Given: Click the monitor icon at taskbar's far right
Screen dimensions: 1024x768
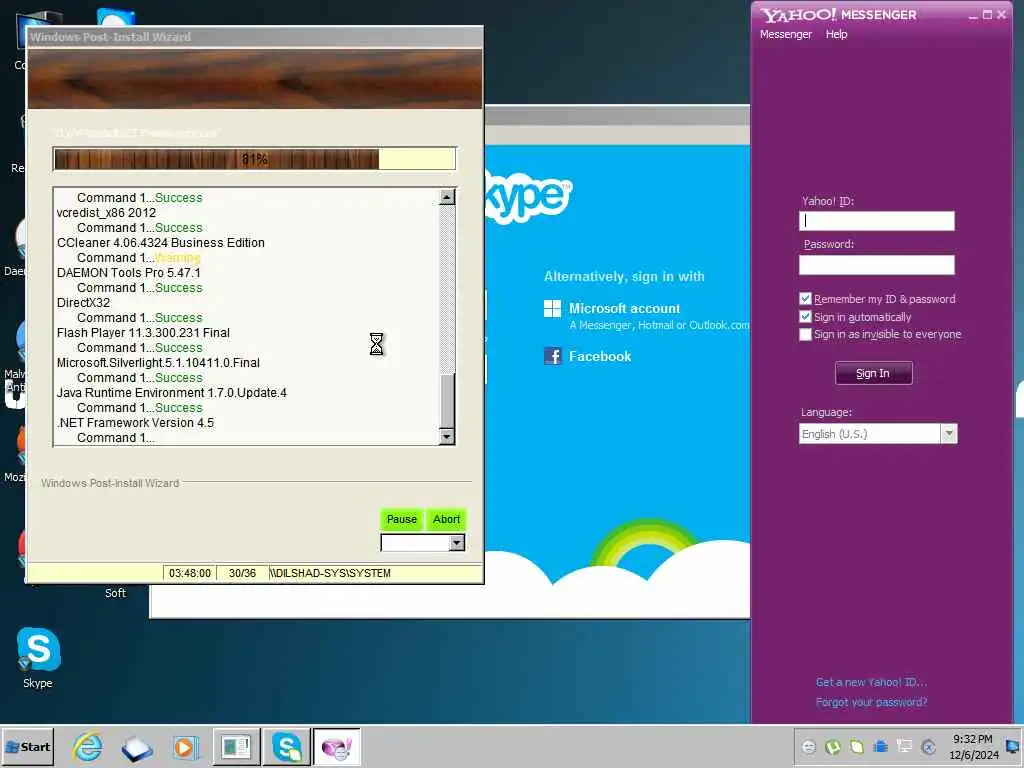Looking at the screenshot, I should coord(1013,746).
